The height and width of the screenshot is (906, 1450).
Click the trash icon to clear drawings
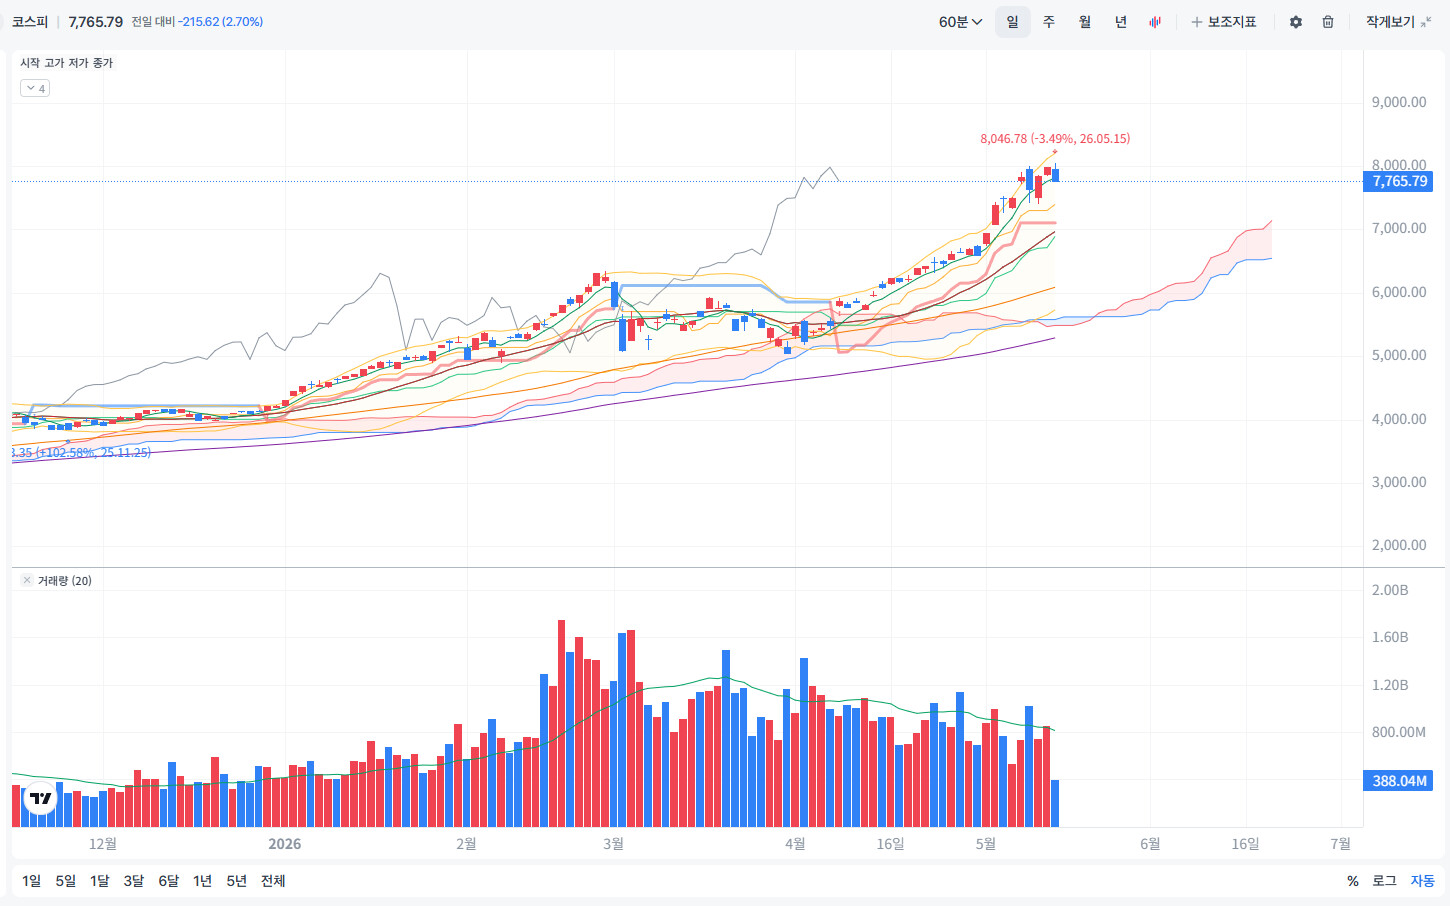(x=1328, y=22)
